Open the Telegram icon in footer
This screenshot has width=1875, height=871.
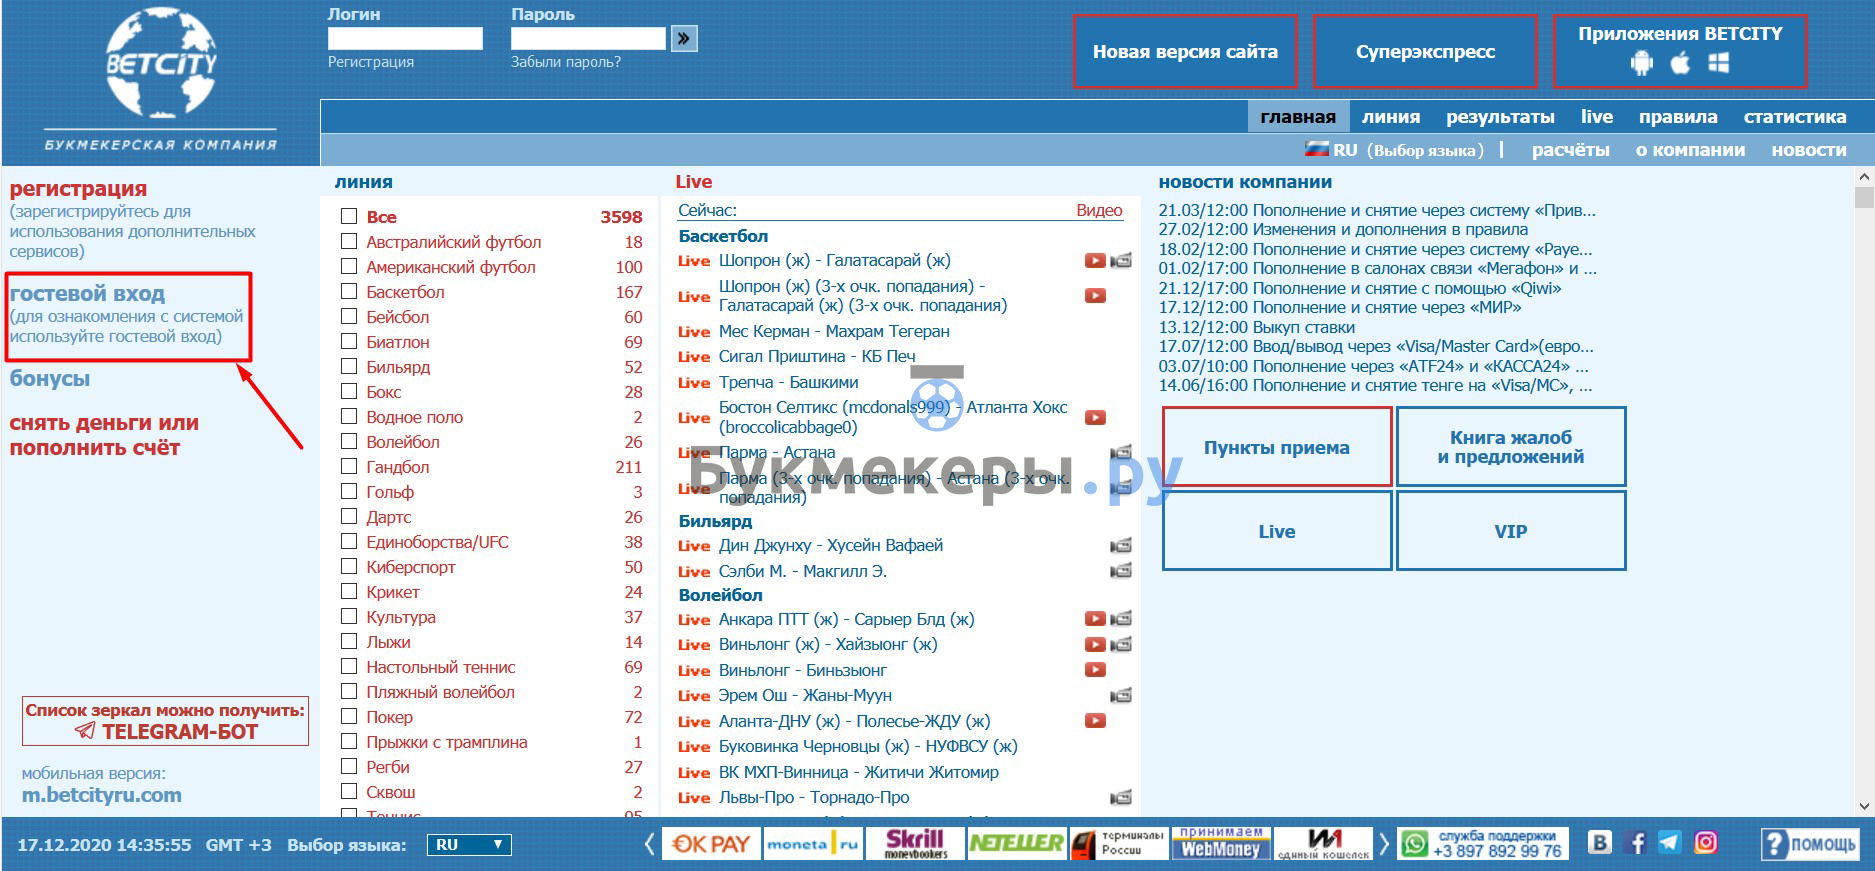[x=1669, y=843]
